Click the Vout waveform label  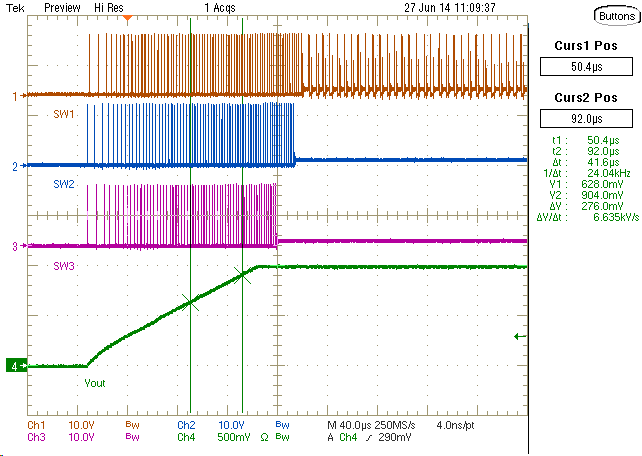coord(96,382)
